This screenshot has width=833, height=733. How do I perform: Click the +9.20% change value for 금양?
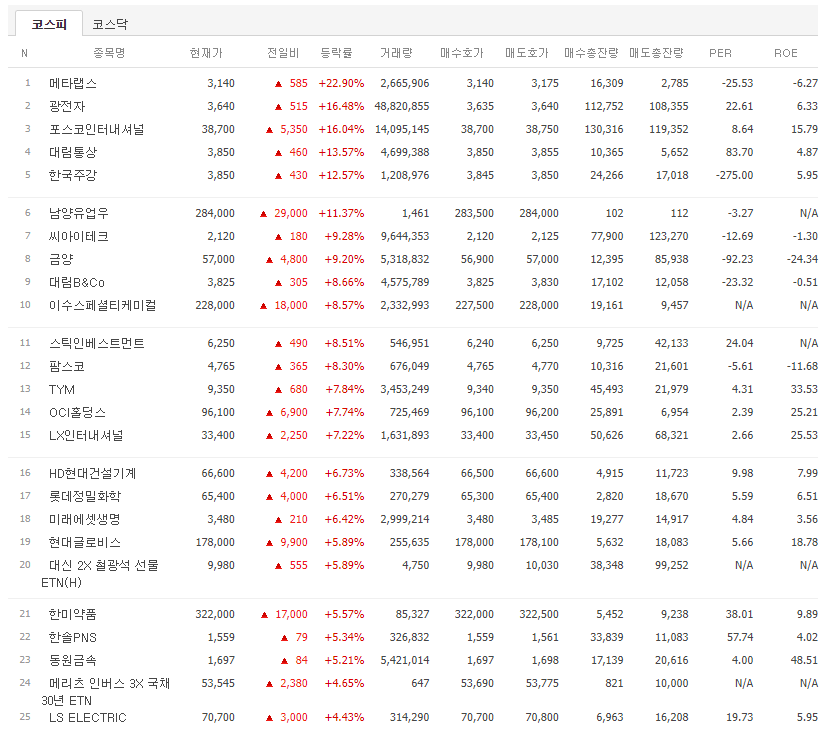click(x=344, y=259)
